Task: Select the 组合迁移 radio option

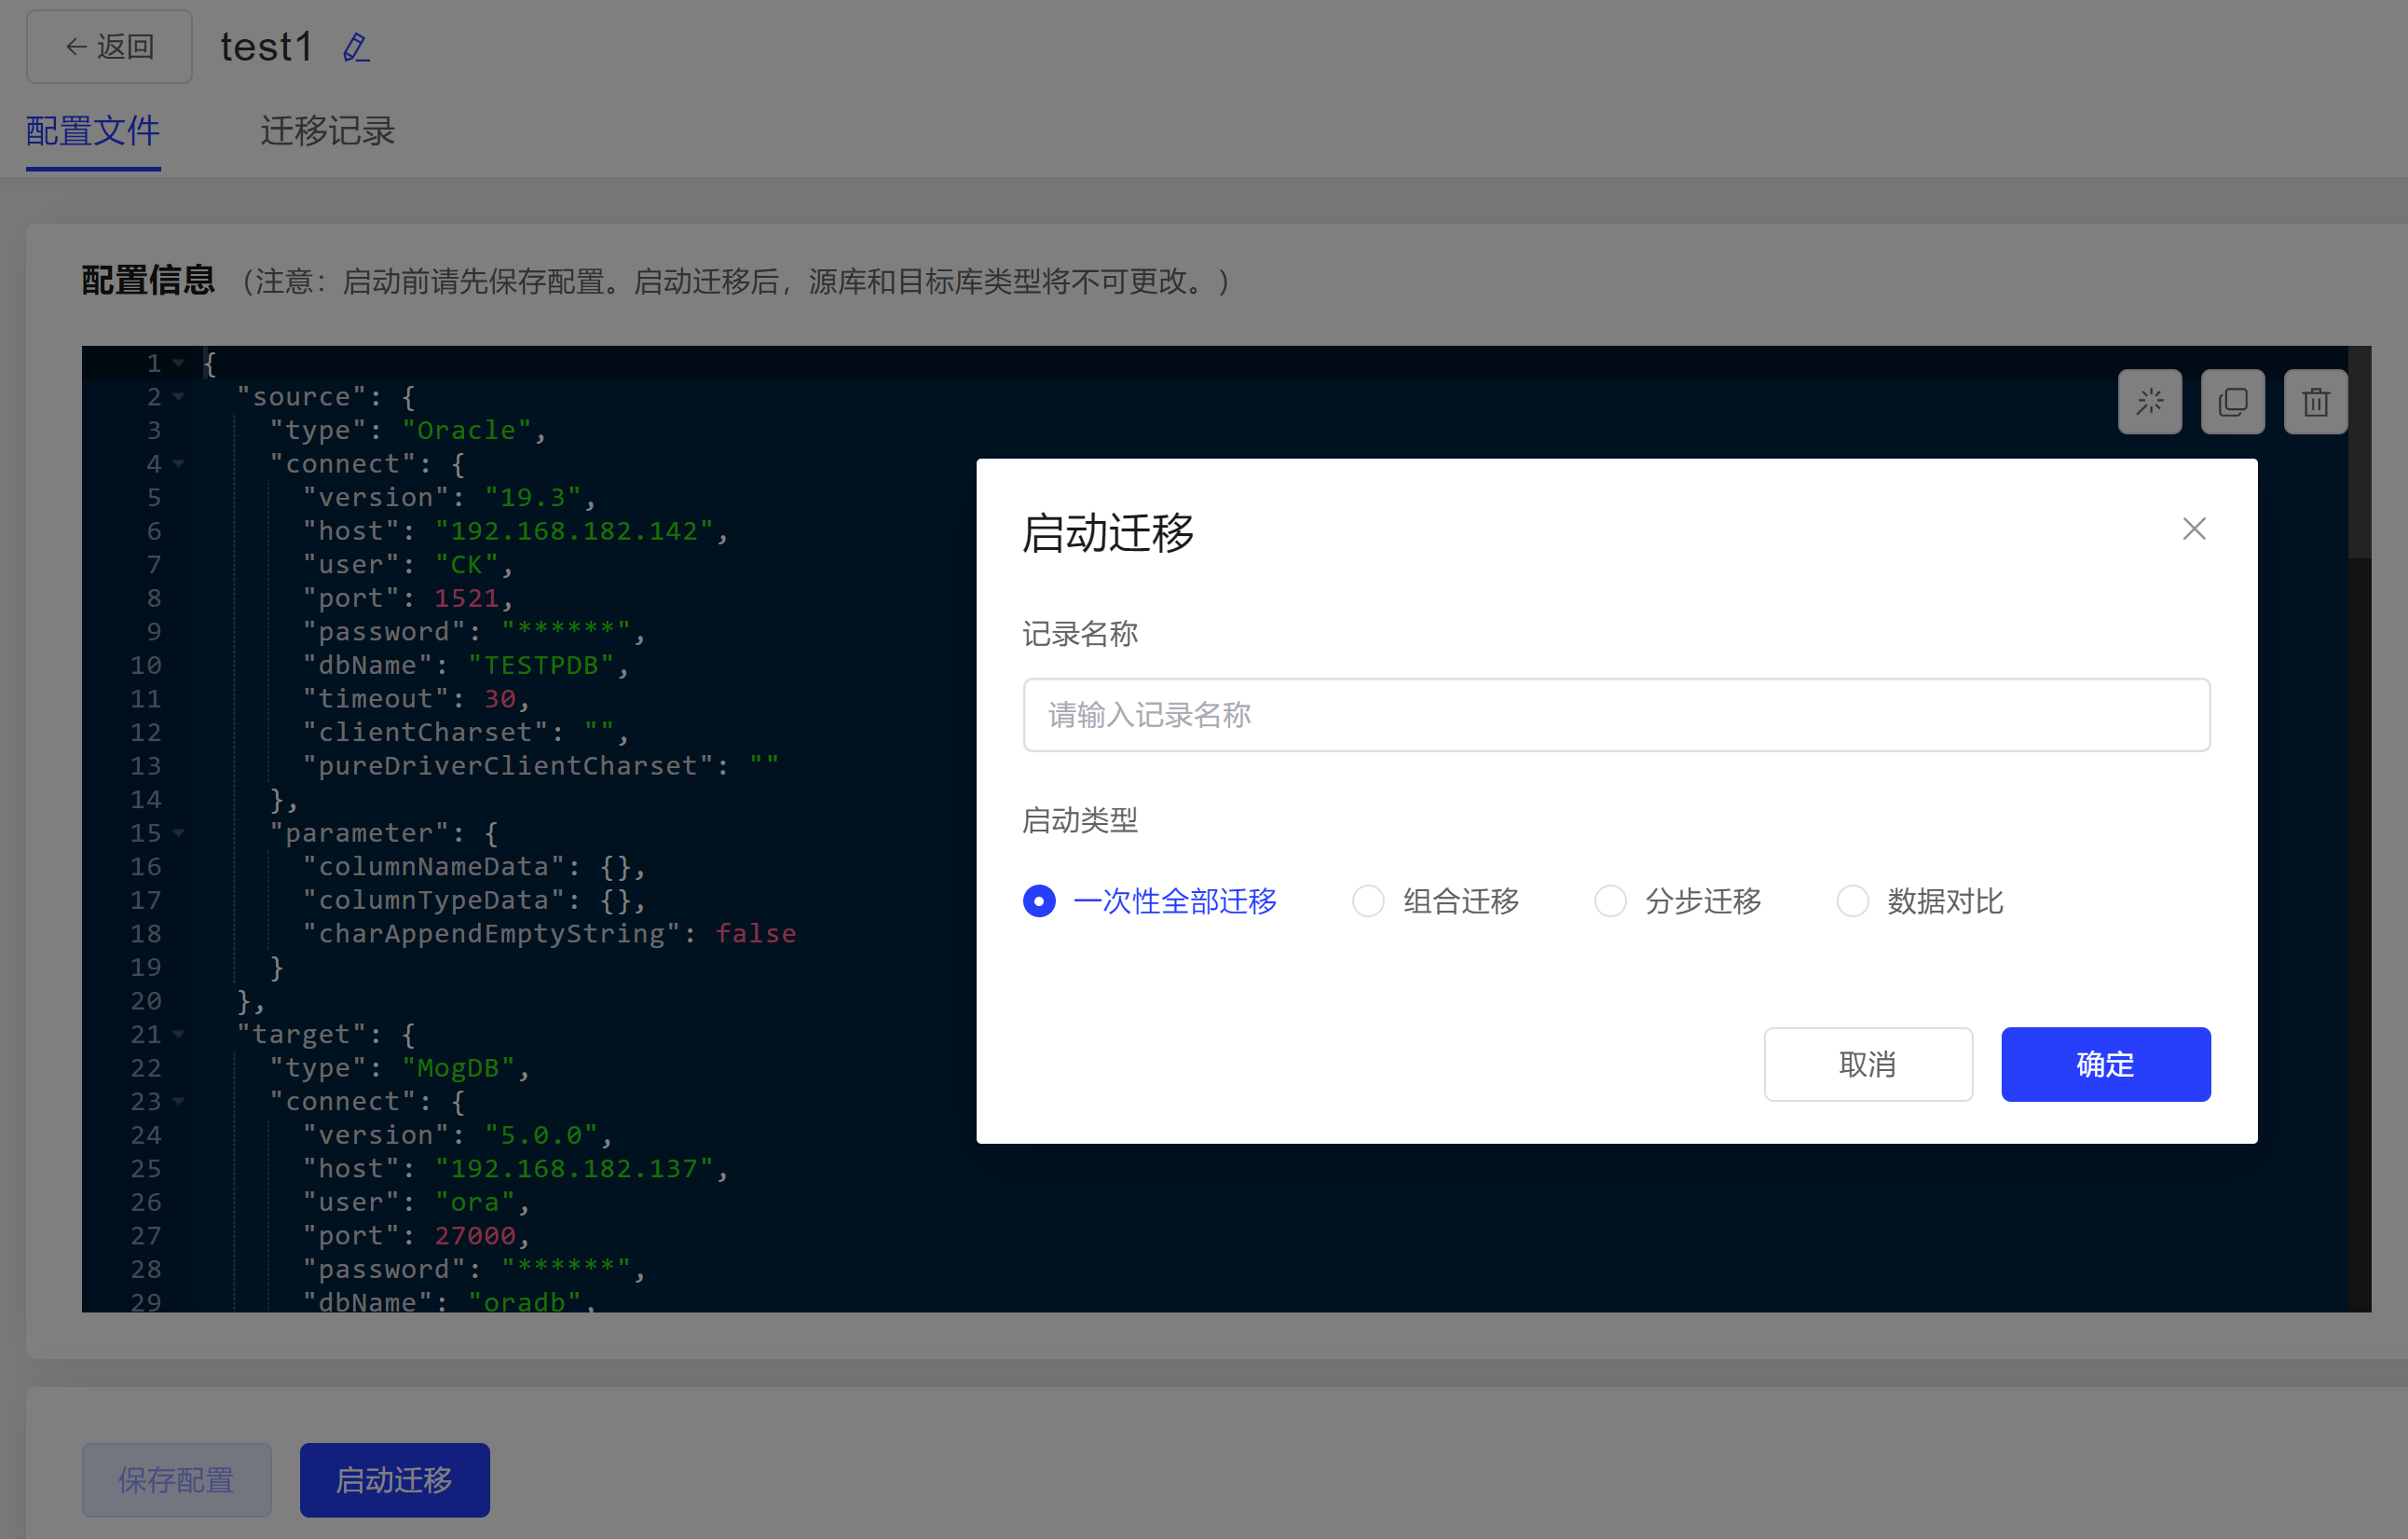Action: (1368, 900)
